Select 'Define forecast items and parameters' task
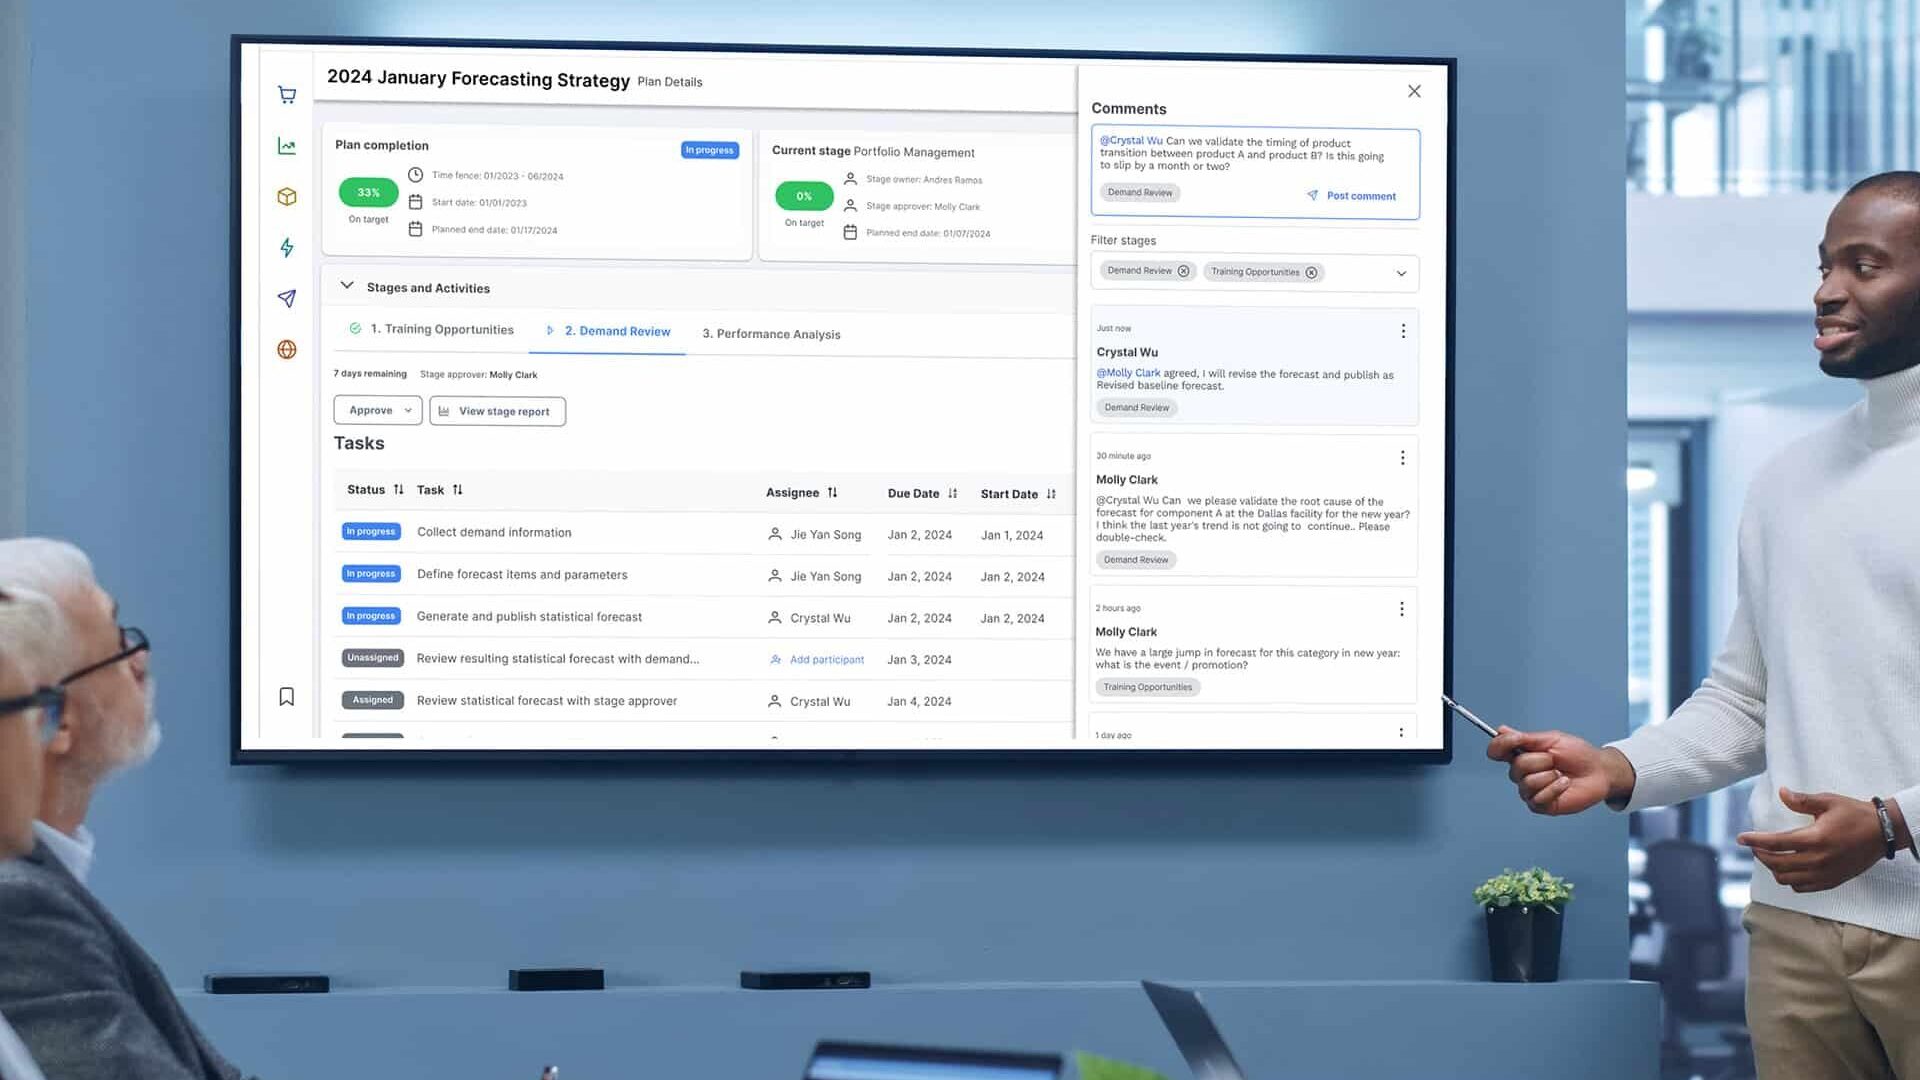Image resolution: width=1920 pixels, height=1080 pixels. [x=522, y=574]
